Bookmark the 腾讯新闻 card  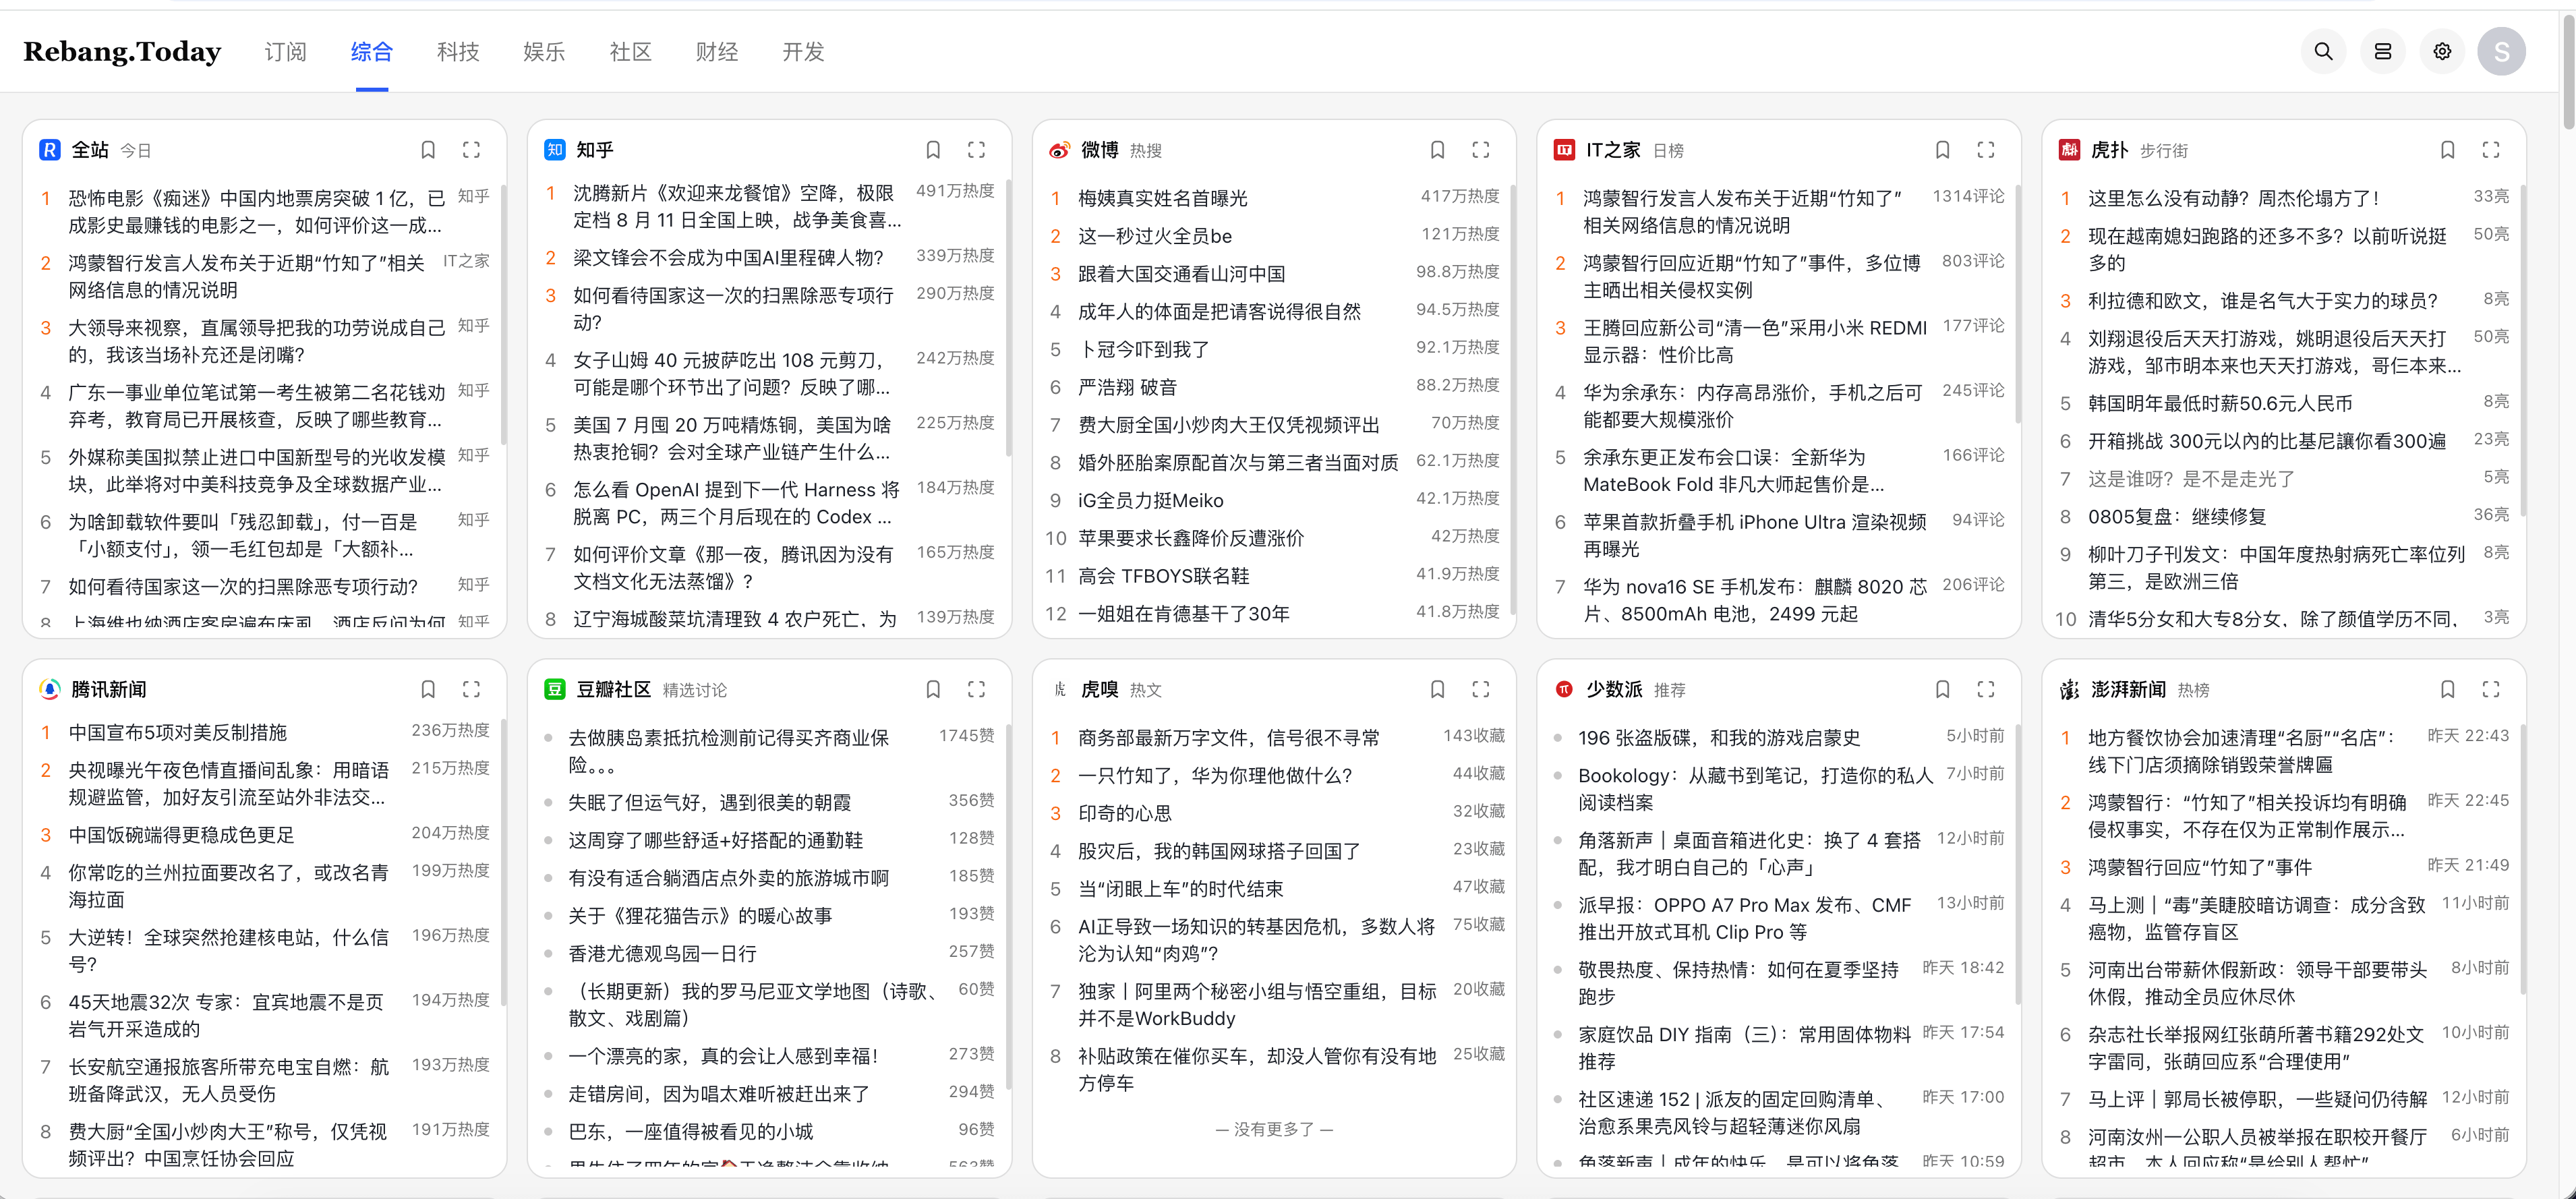point(428,689)
